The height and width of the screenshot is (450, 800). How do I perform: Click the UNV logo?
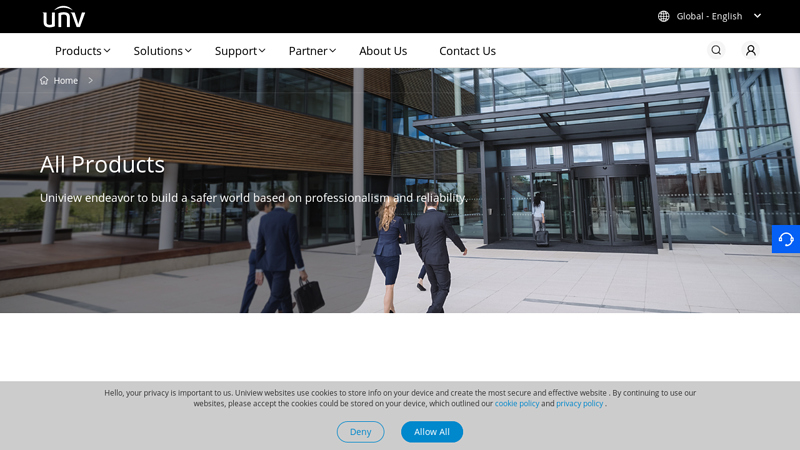tap(64, 17)
